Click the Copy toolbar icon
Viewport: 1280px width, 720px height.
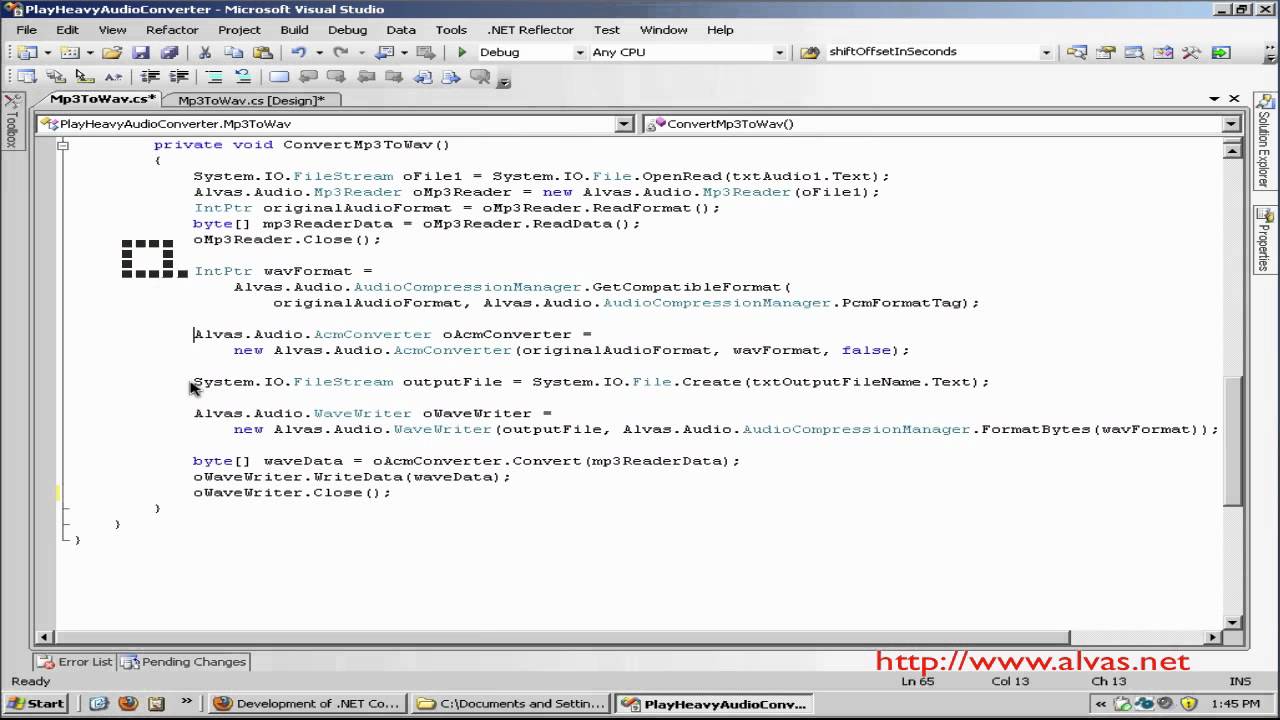pos(233,52)
